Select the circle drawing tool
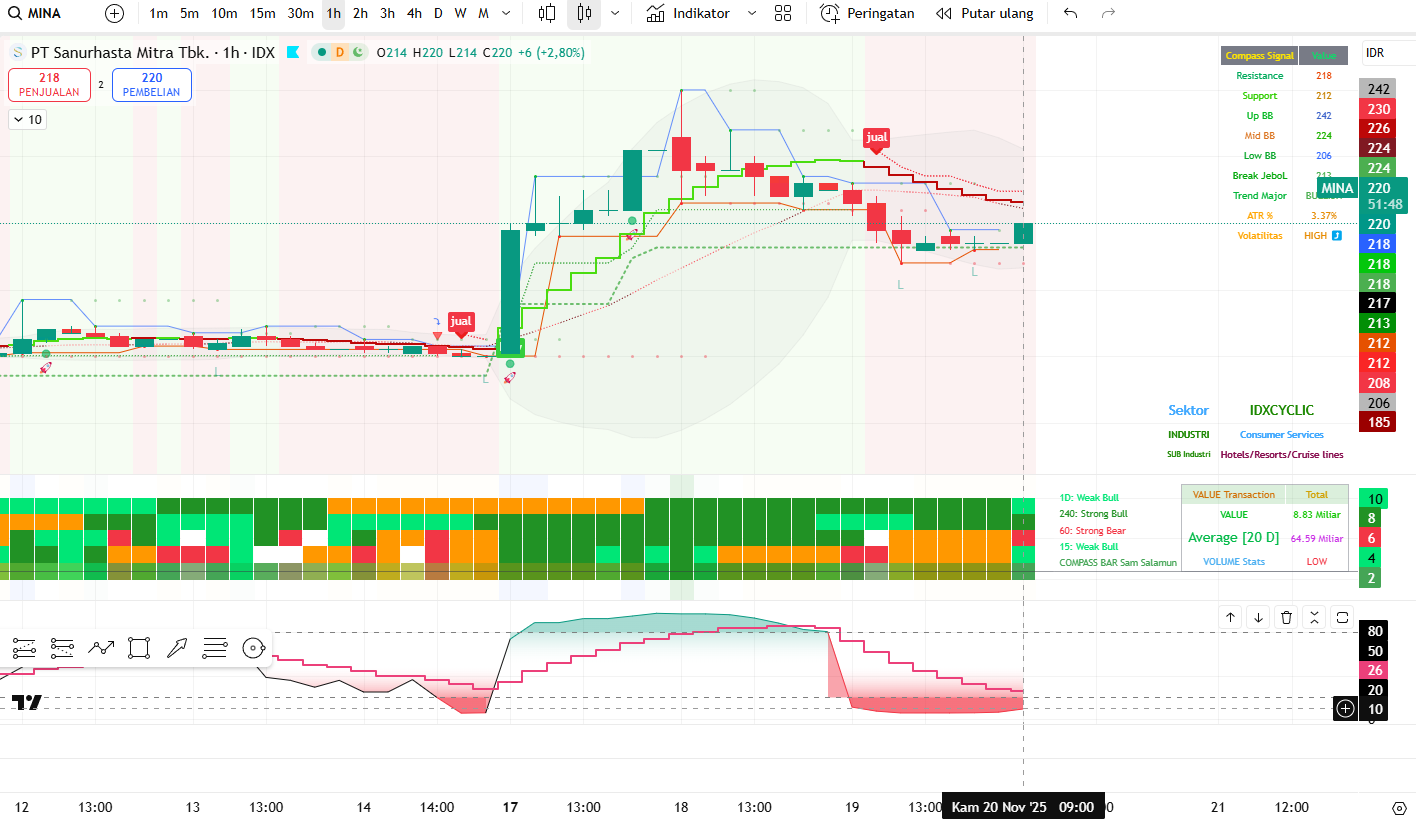Viewport: 1416px width, 823px height. click(x=254, y=647)
